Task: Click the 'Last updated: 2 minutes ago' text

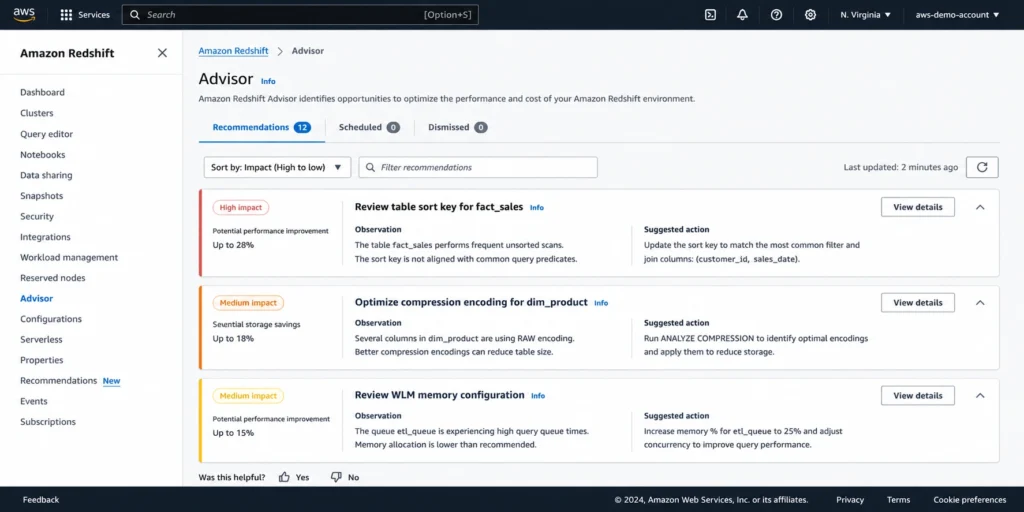Action: pos(901,167)
